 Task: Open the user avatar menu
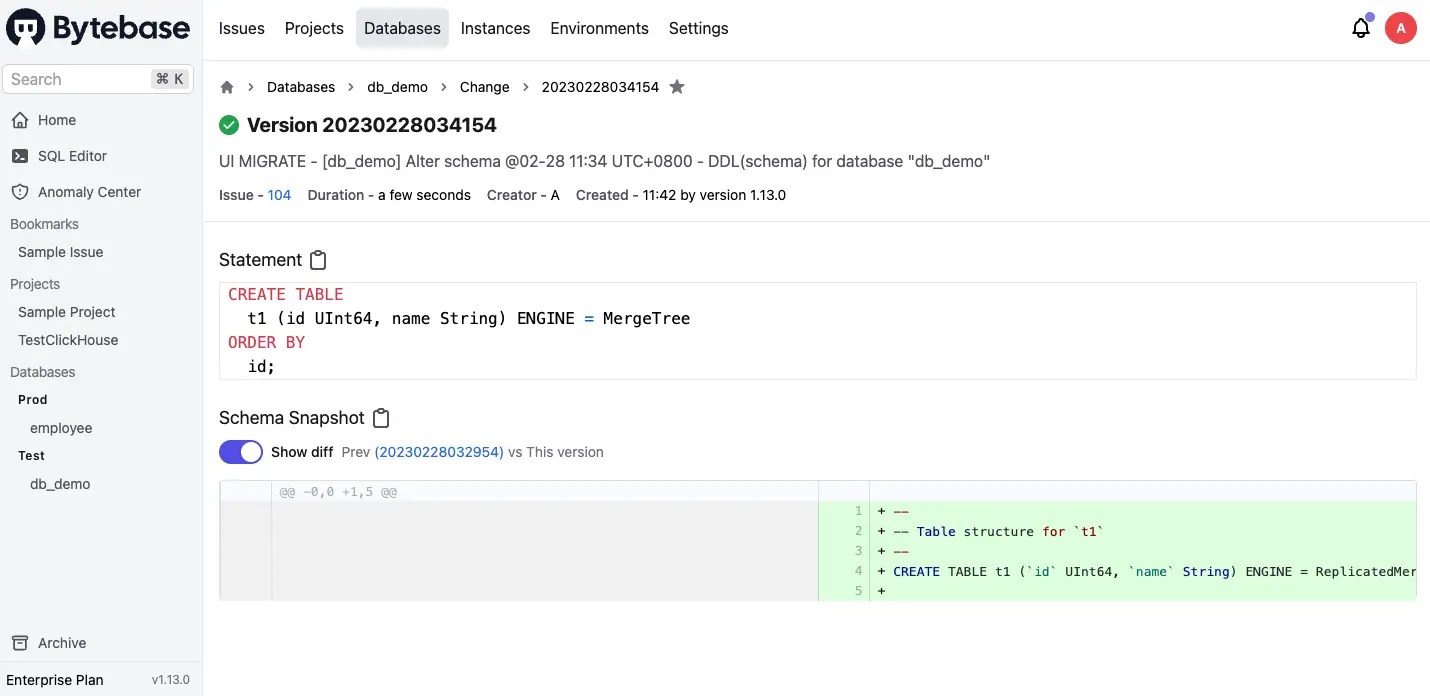(x=1401, y=28)
